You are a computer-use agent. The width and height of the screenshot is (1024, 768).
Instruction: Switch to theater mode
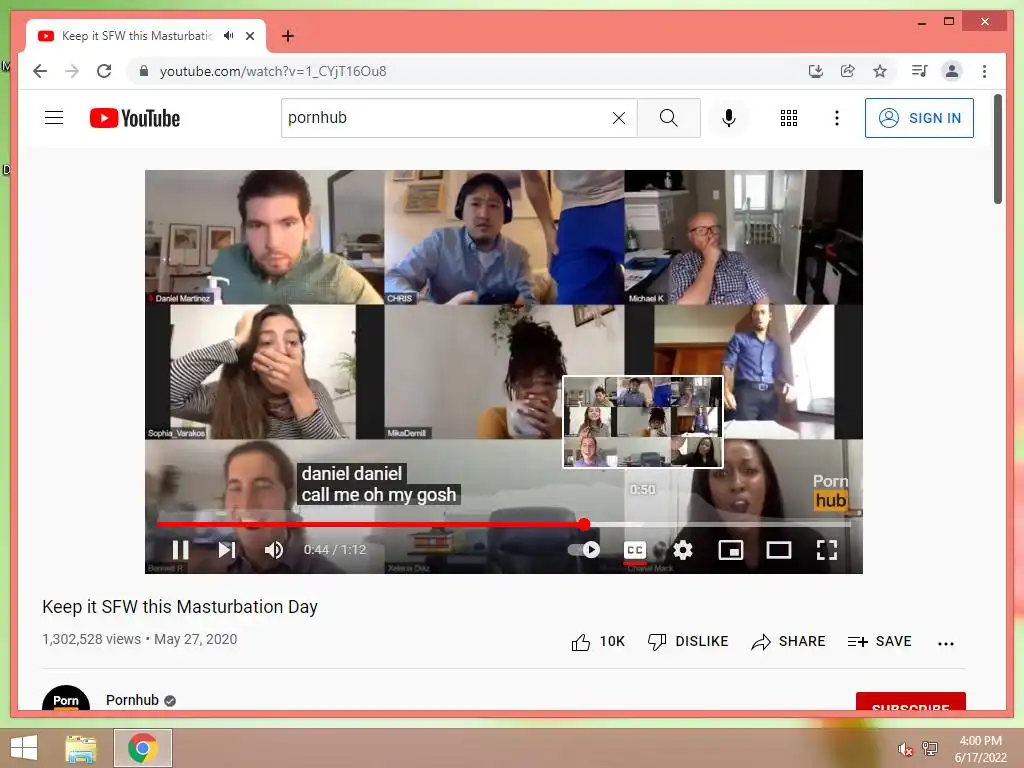(x=778, y=550)
